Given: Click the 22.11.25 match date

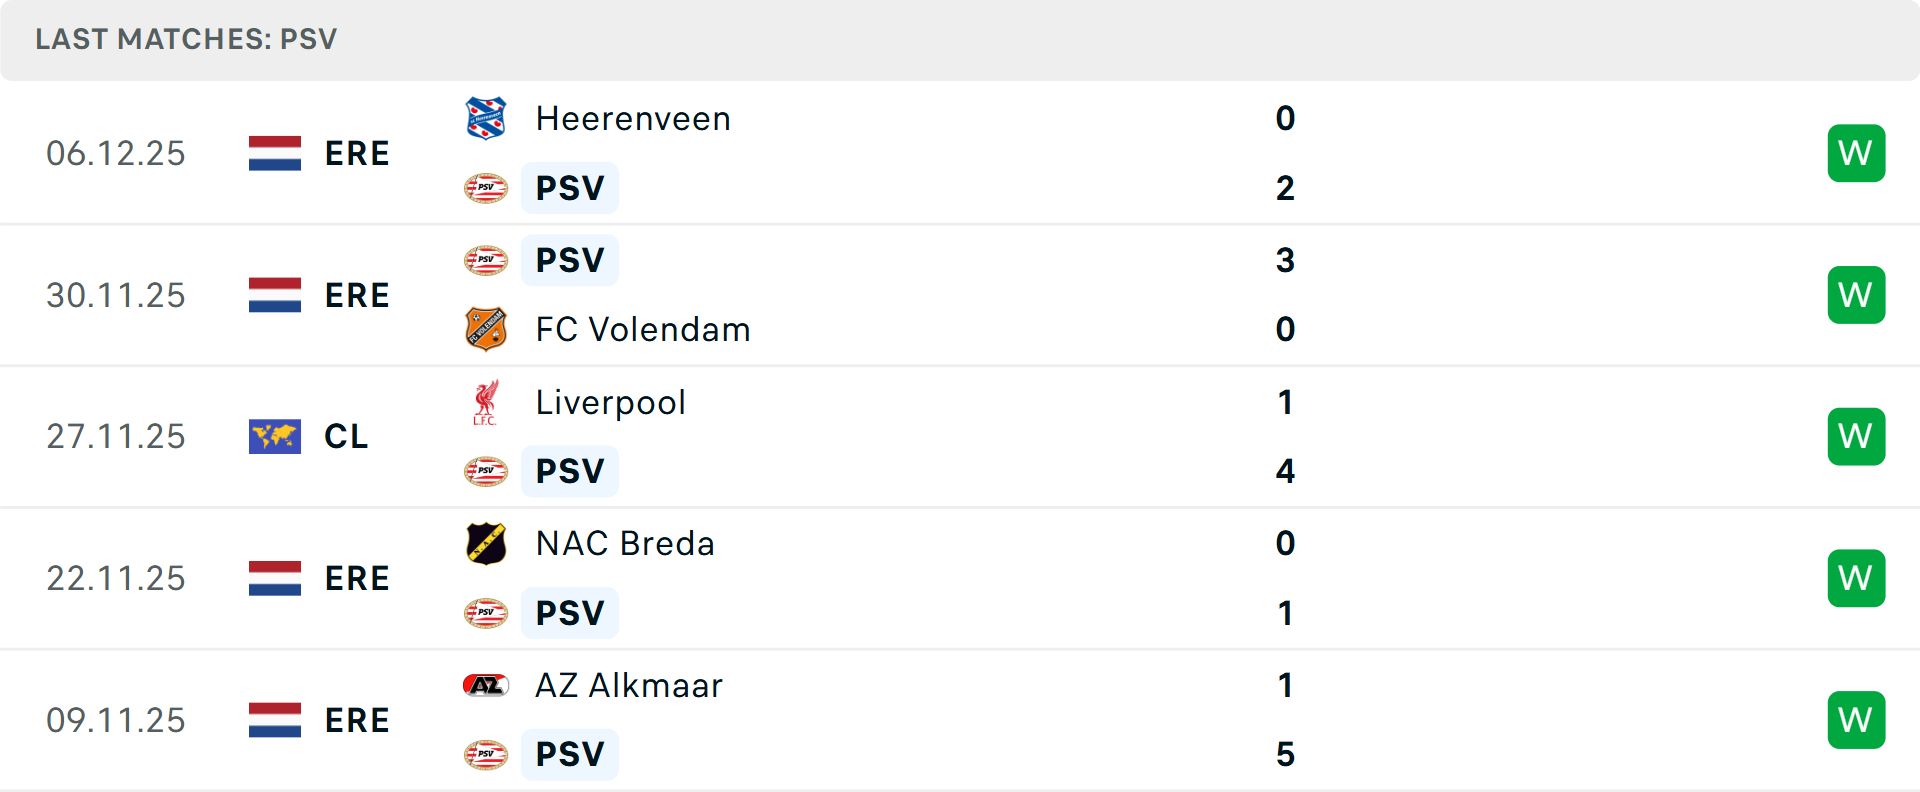Looking at the screenshot, I should (x=116, y=578).
